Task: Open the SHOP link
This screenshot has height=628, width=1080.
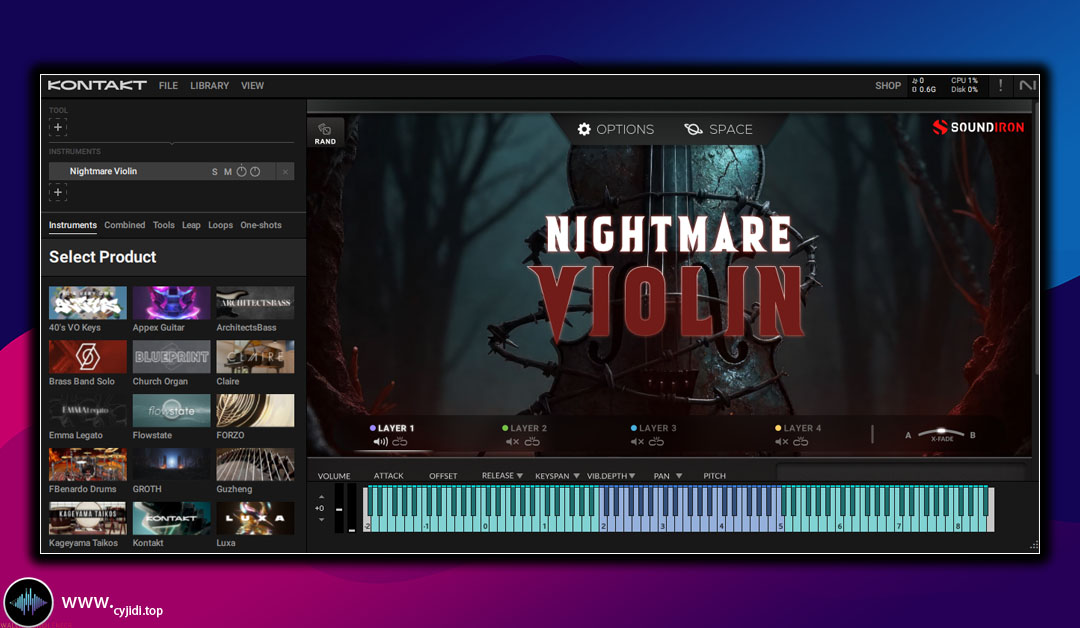Action: point(888,85)
